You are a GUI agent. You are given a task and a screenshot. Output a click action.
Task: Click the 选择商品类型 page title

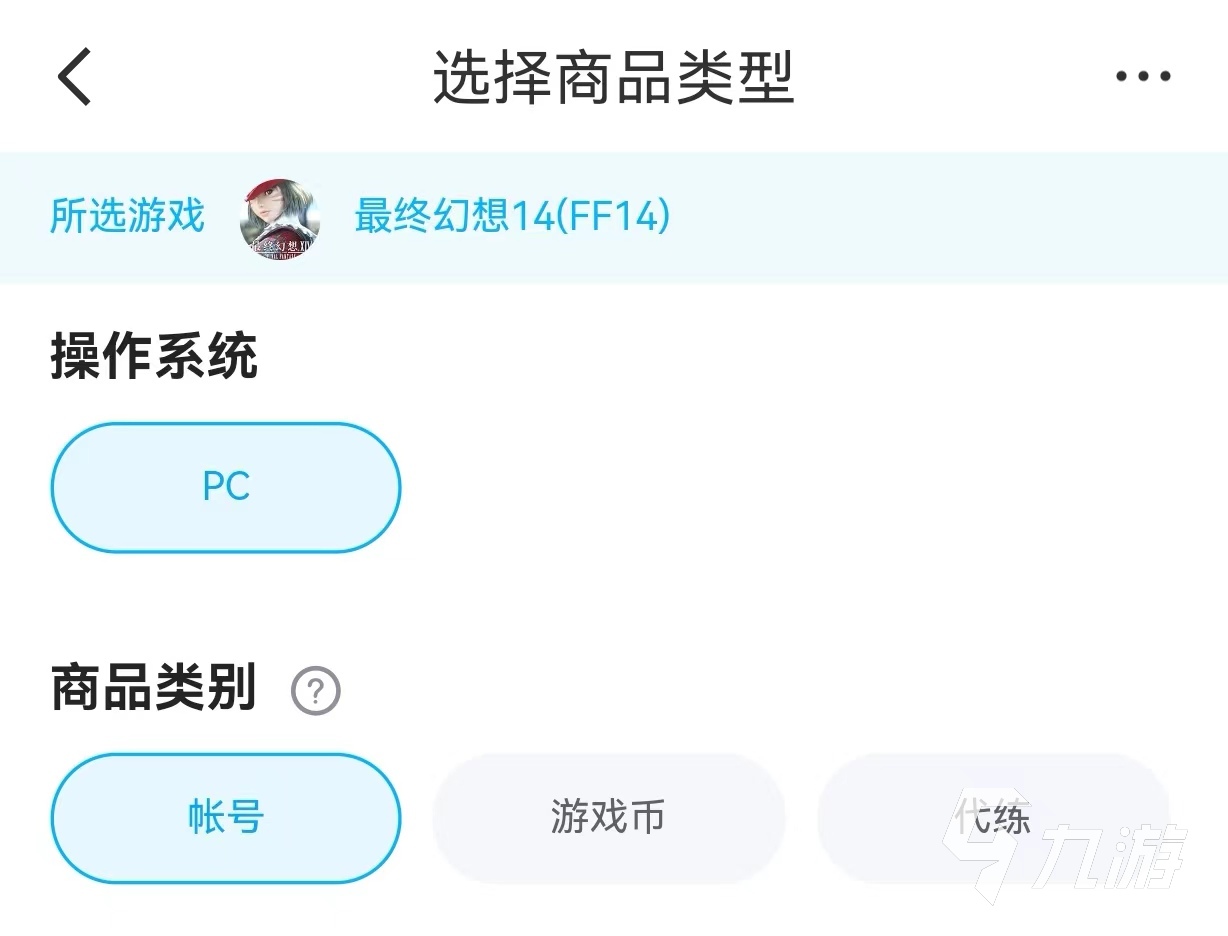pyautogui.click(x=613, y=76)
